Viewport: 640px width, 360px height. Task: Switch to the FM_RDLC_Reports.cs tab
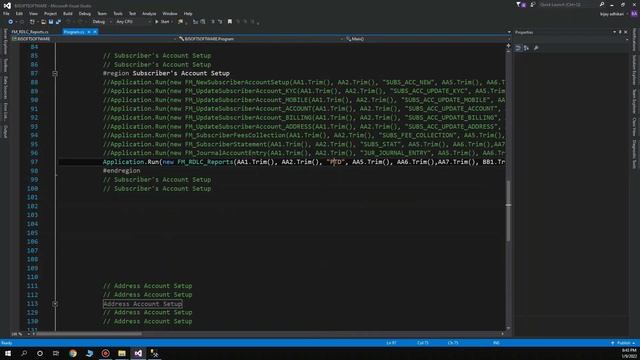coord(30,32)
